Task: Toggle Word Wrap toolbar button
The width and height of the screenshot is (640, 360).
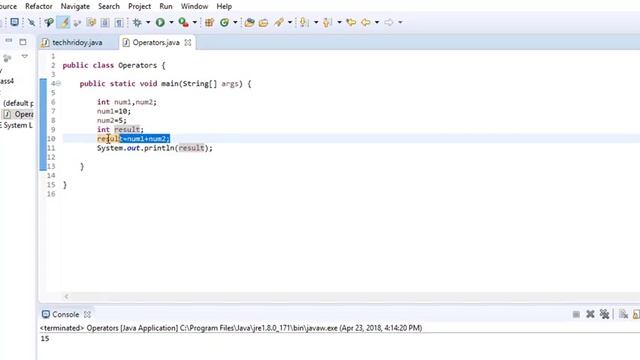Action: (x=91, y=22)
